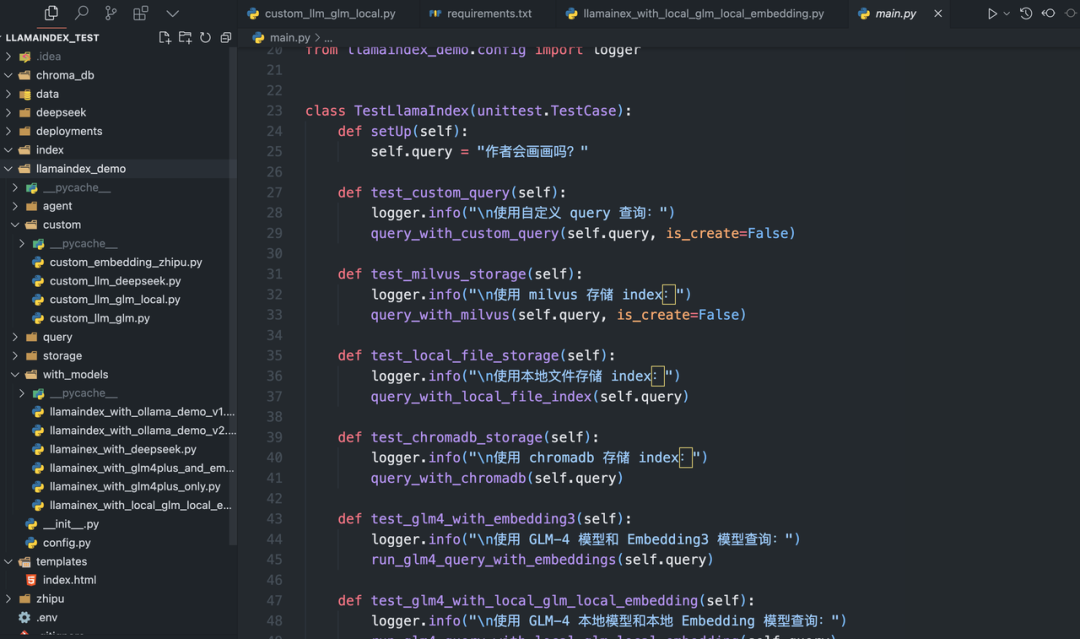1080x639 pixels.
Task: Close the main.py editor tab
Action: tap(938, 14)
